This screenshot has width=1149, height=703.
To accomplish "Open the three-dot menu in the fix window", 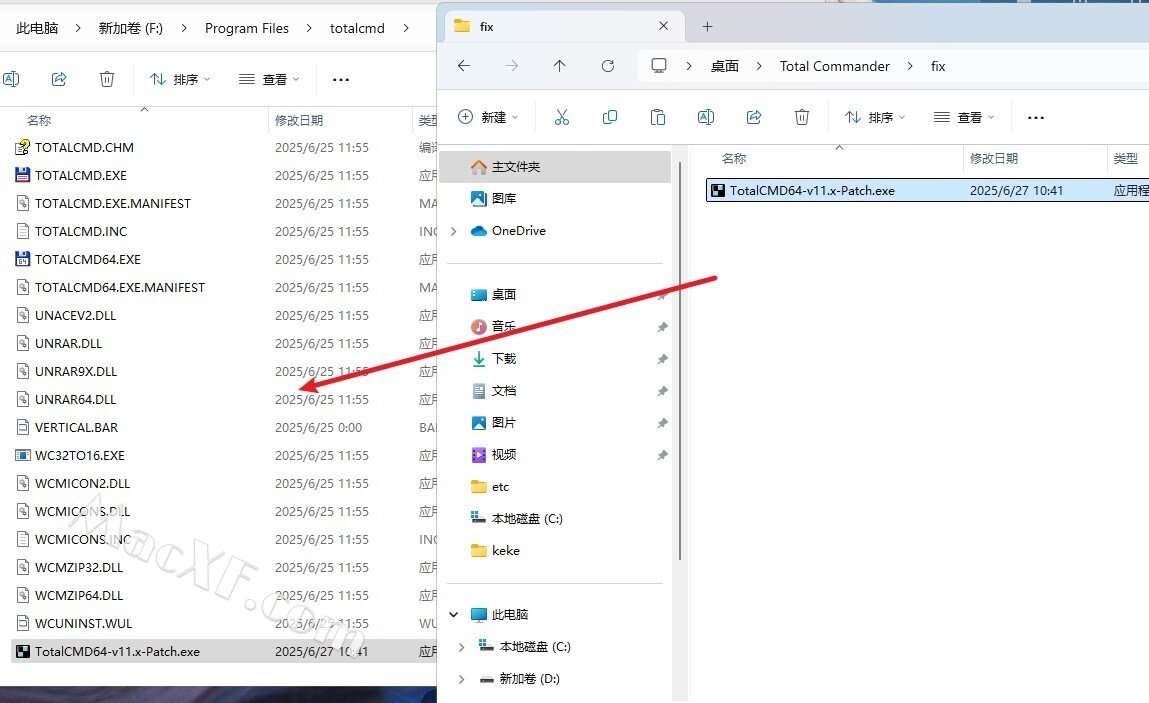I will [x=1035, y=118].
